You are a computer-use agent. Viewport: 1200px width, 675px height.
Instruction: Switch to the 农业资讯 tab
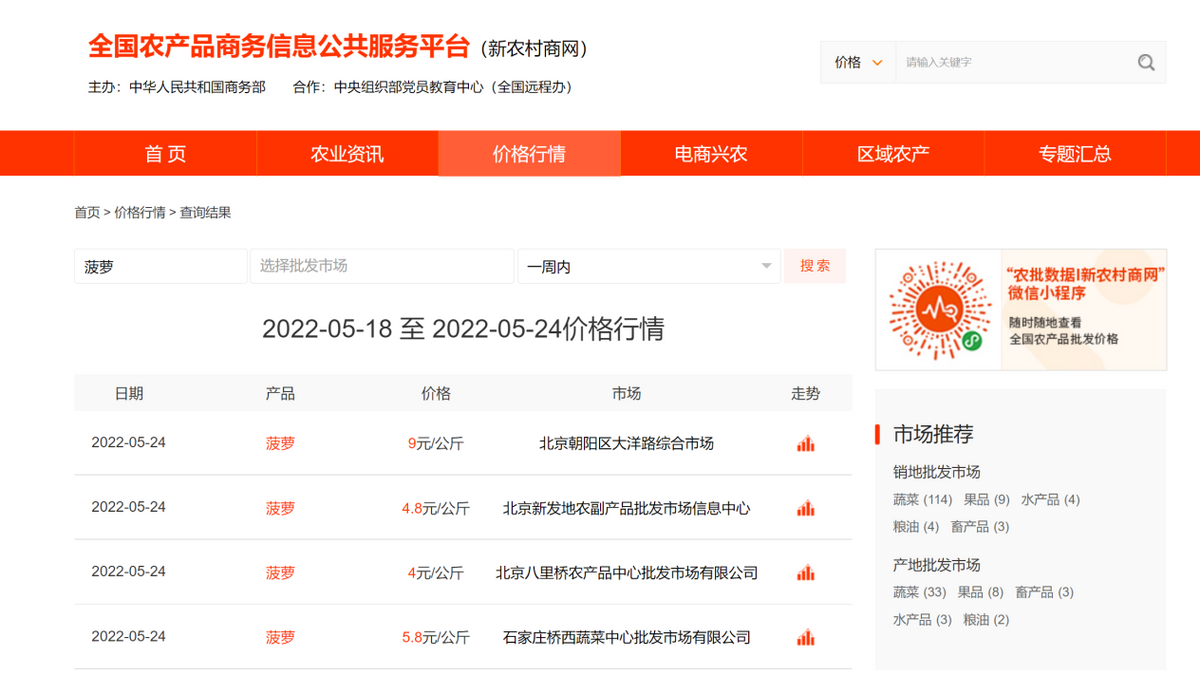point(347,154)
